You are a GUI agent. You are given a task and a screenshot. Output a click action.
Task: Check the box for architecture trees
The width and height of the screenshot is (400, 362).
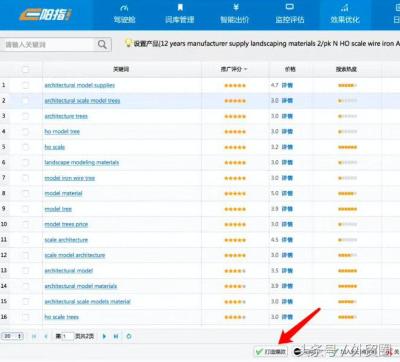point(25,116)
